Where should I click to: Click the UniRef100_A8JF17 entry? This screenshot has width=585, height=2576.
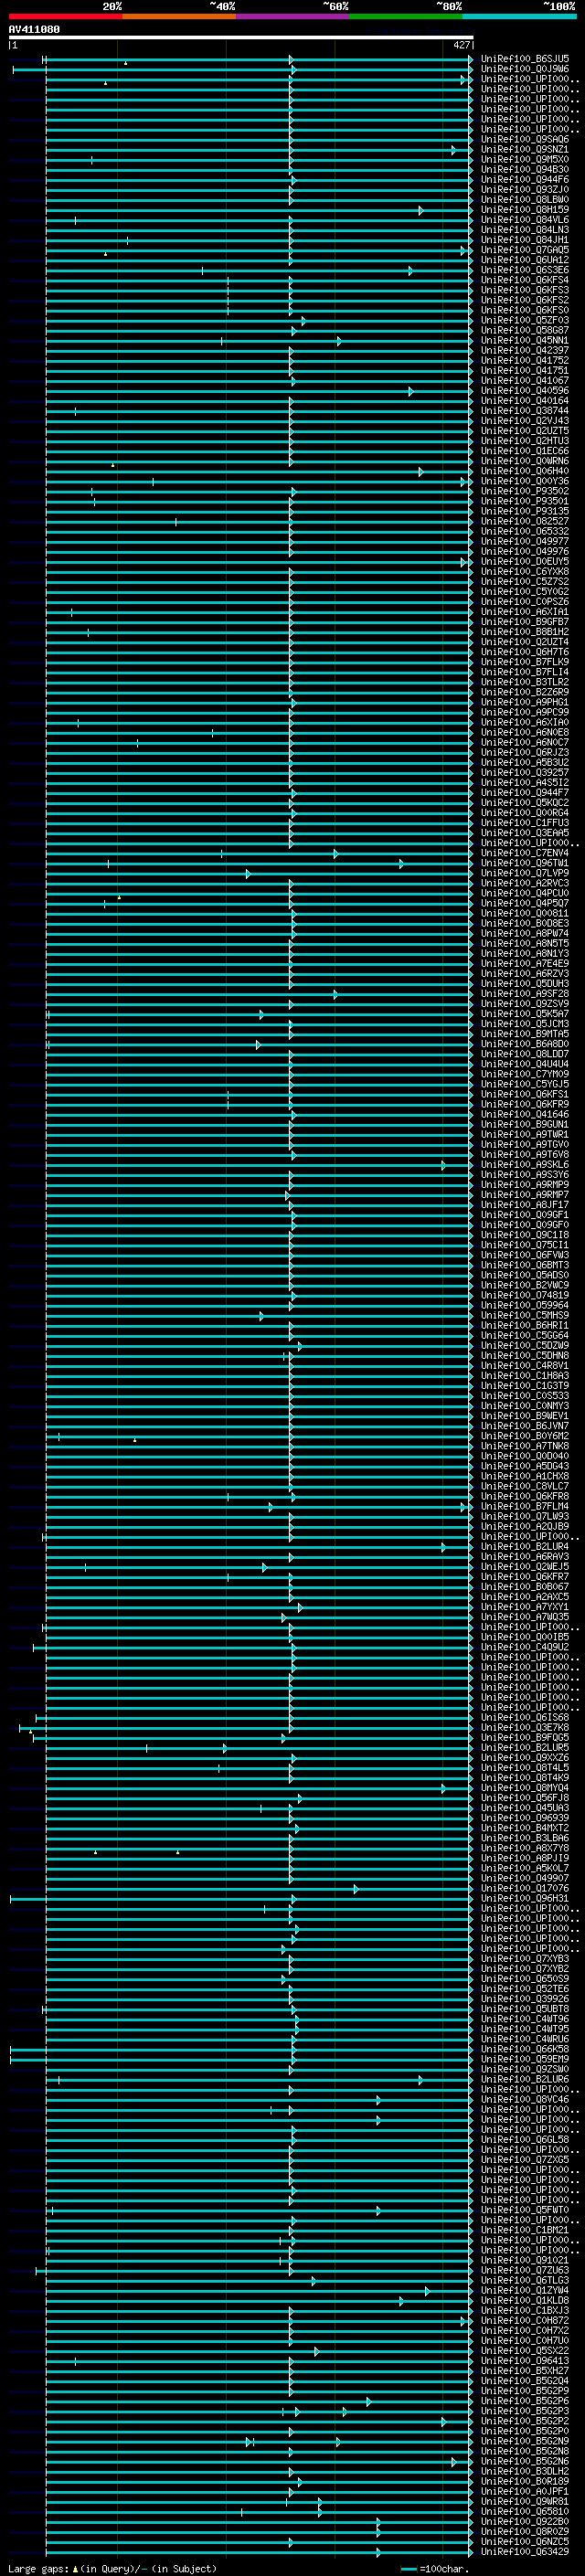pos(524,1205)
